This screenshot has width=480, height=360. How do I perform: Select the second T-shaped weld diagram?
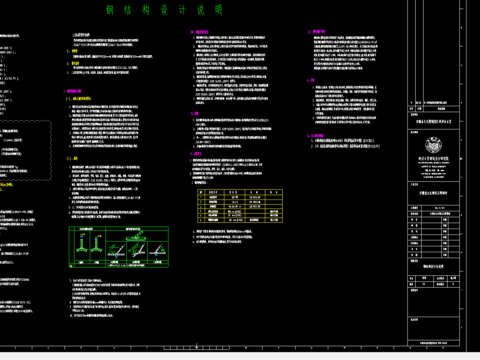(x=97, y=244)
